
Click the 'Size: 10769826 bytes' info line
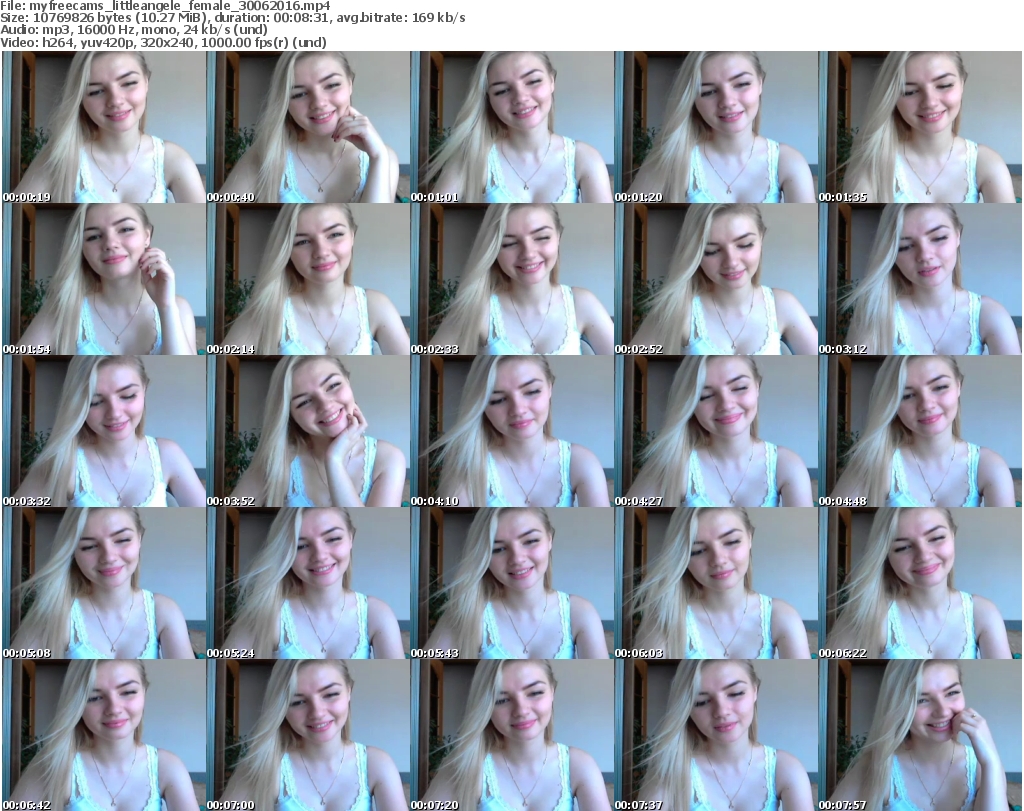(232, 18)
